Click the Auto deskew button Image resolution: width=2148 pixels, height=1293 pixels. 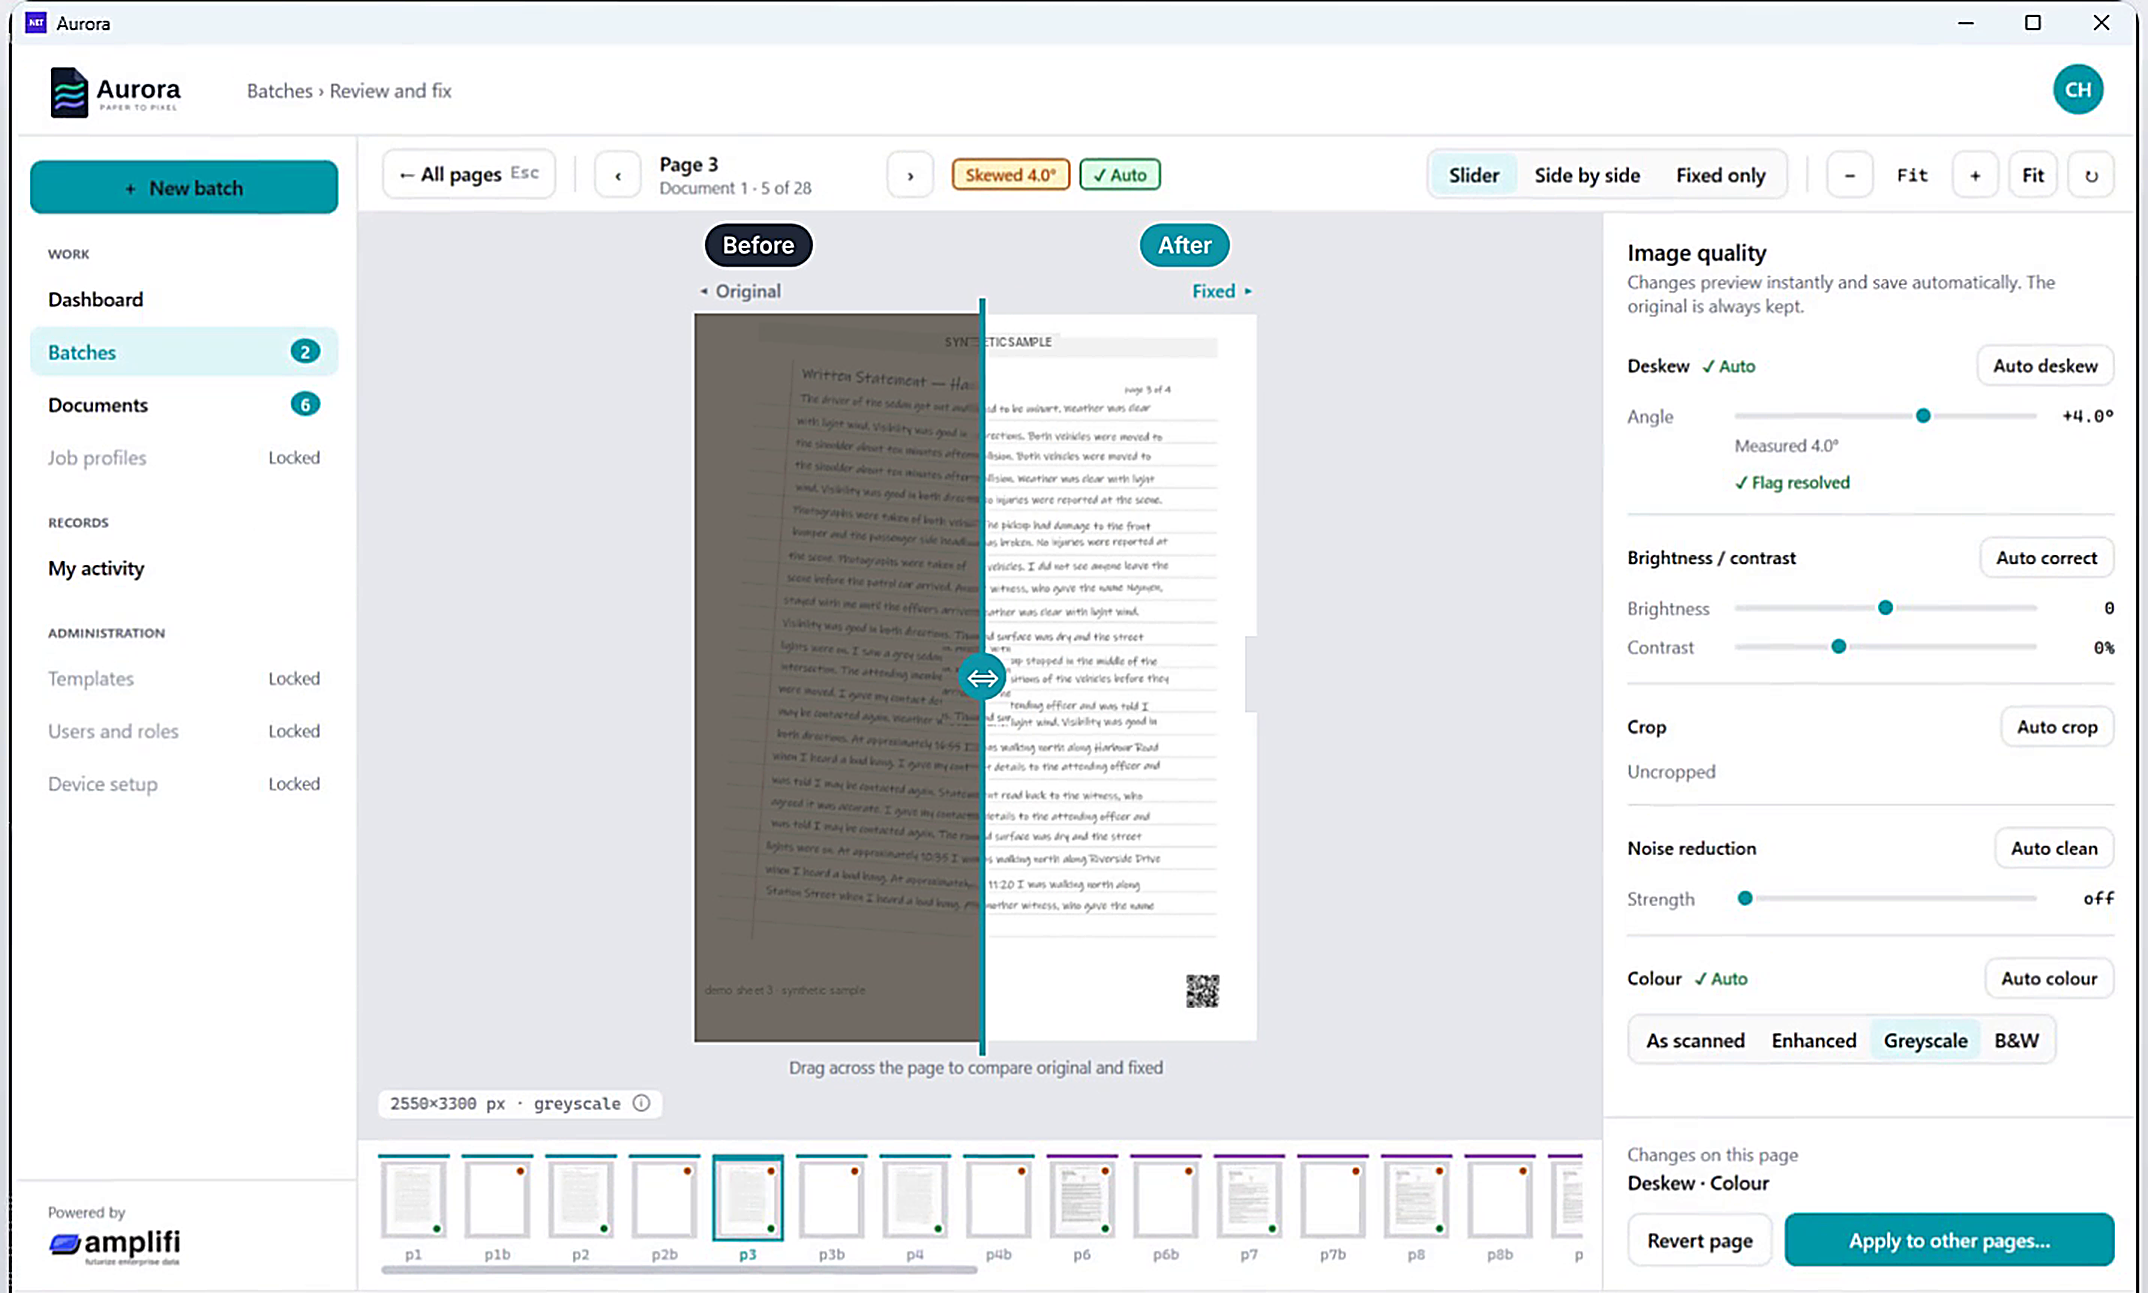[x=2045, y=366]
